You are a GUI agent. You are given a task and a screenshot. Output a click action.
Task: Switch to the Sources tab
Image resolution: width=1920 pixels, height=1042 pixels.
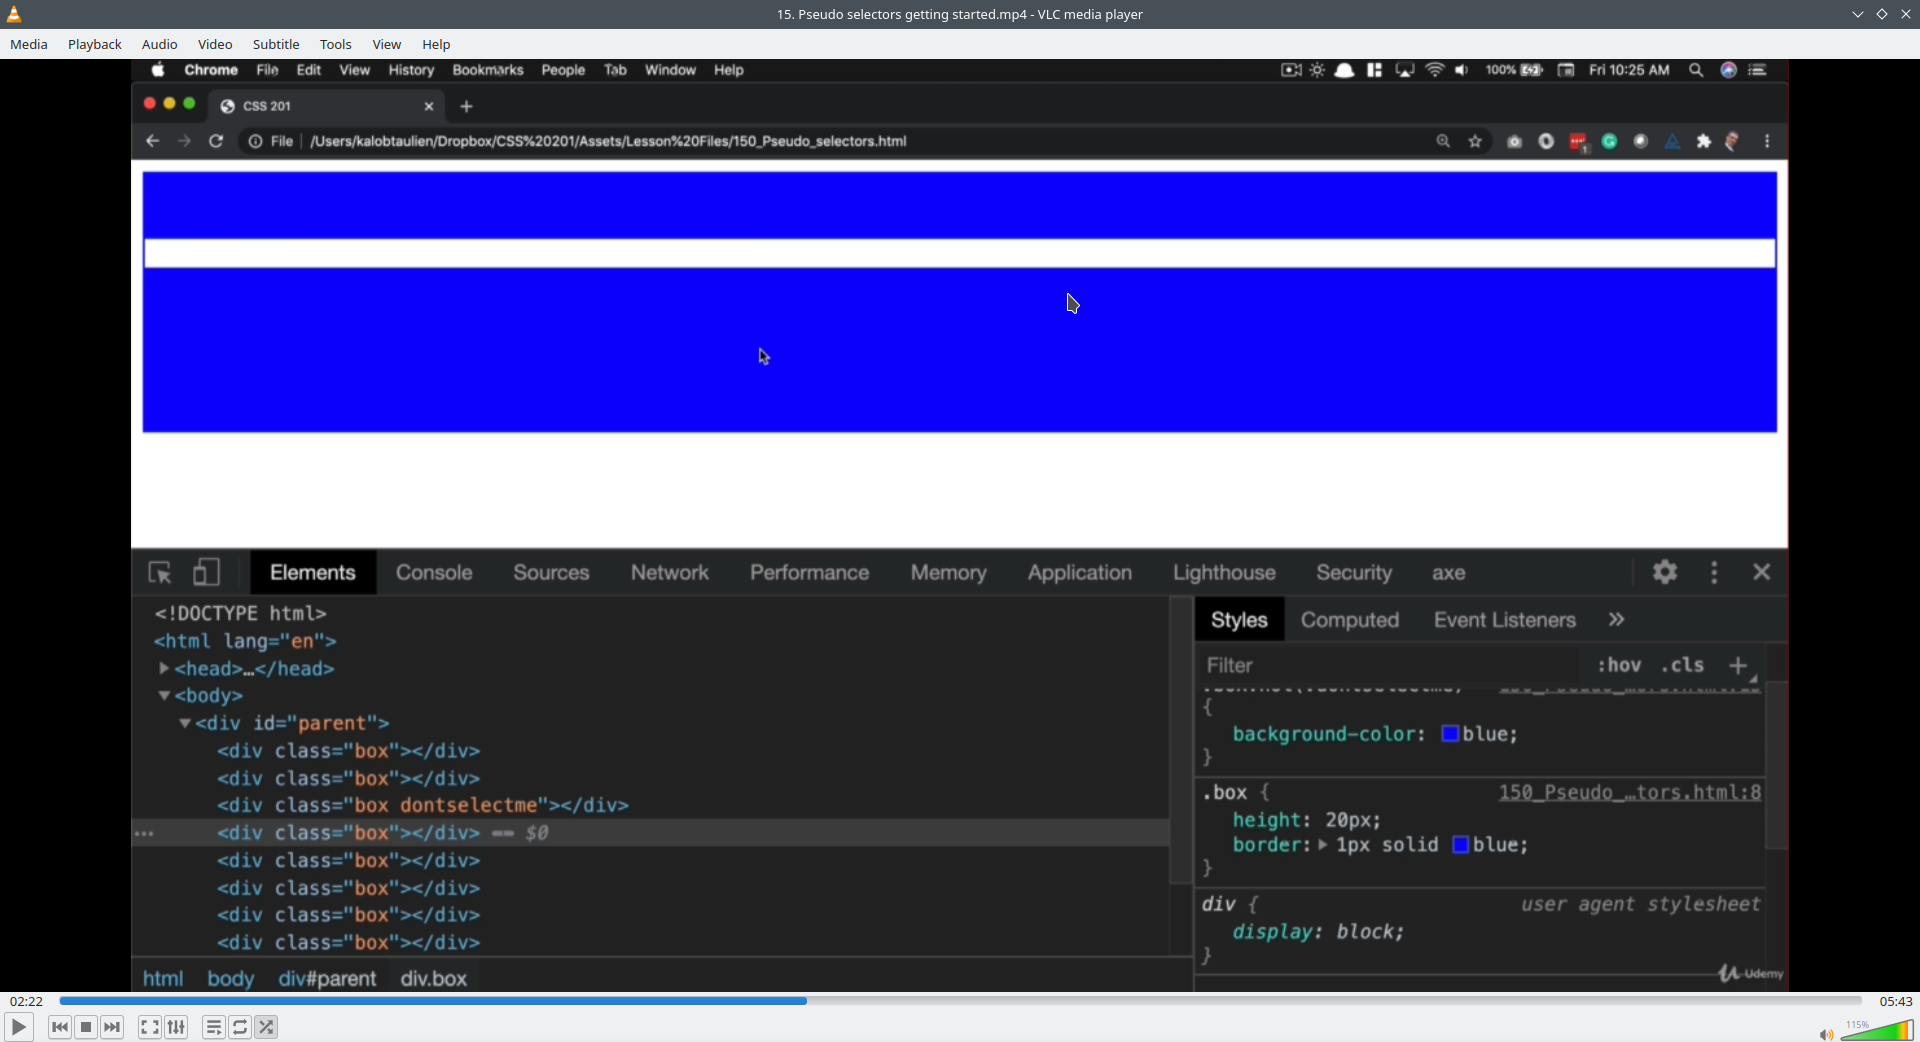pyautogui.click(x=551, y=573)
